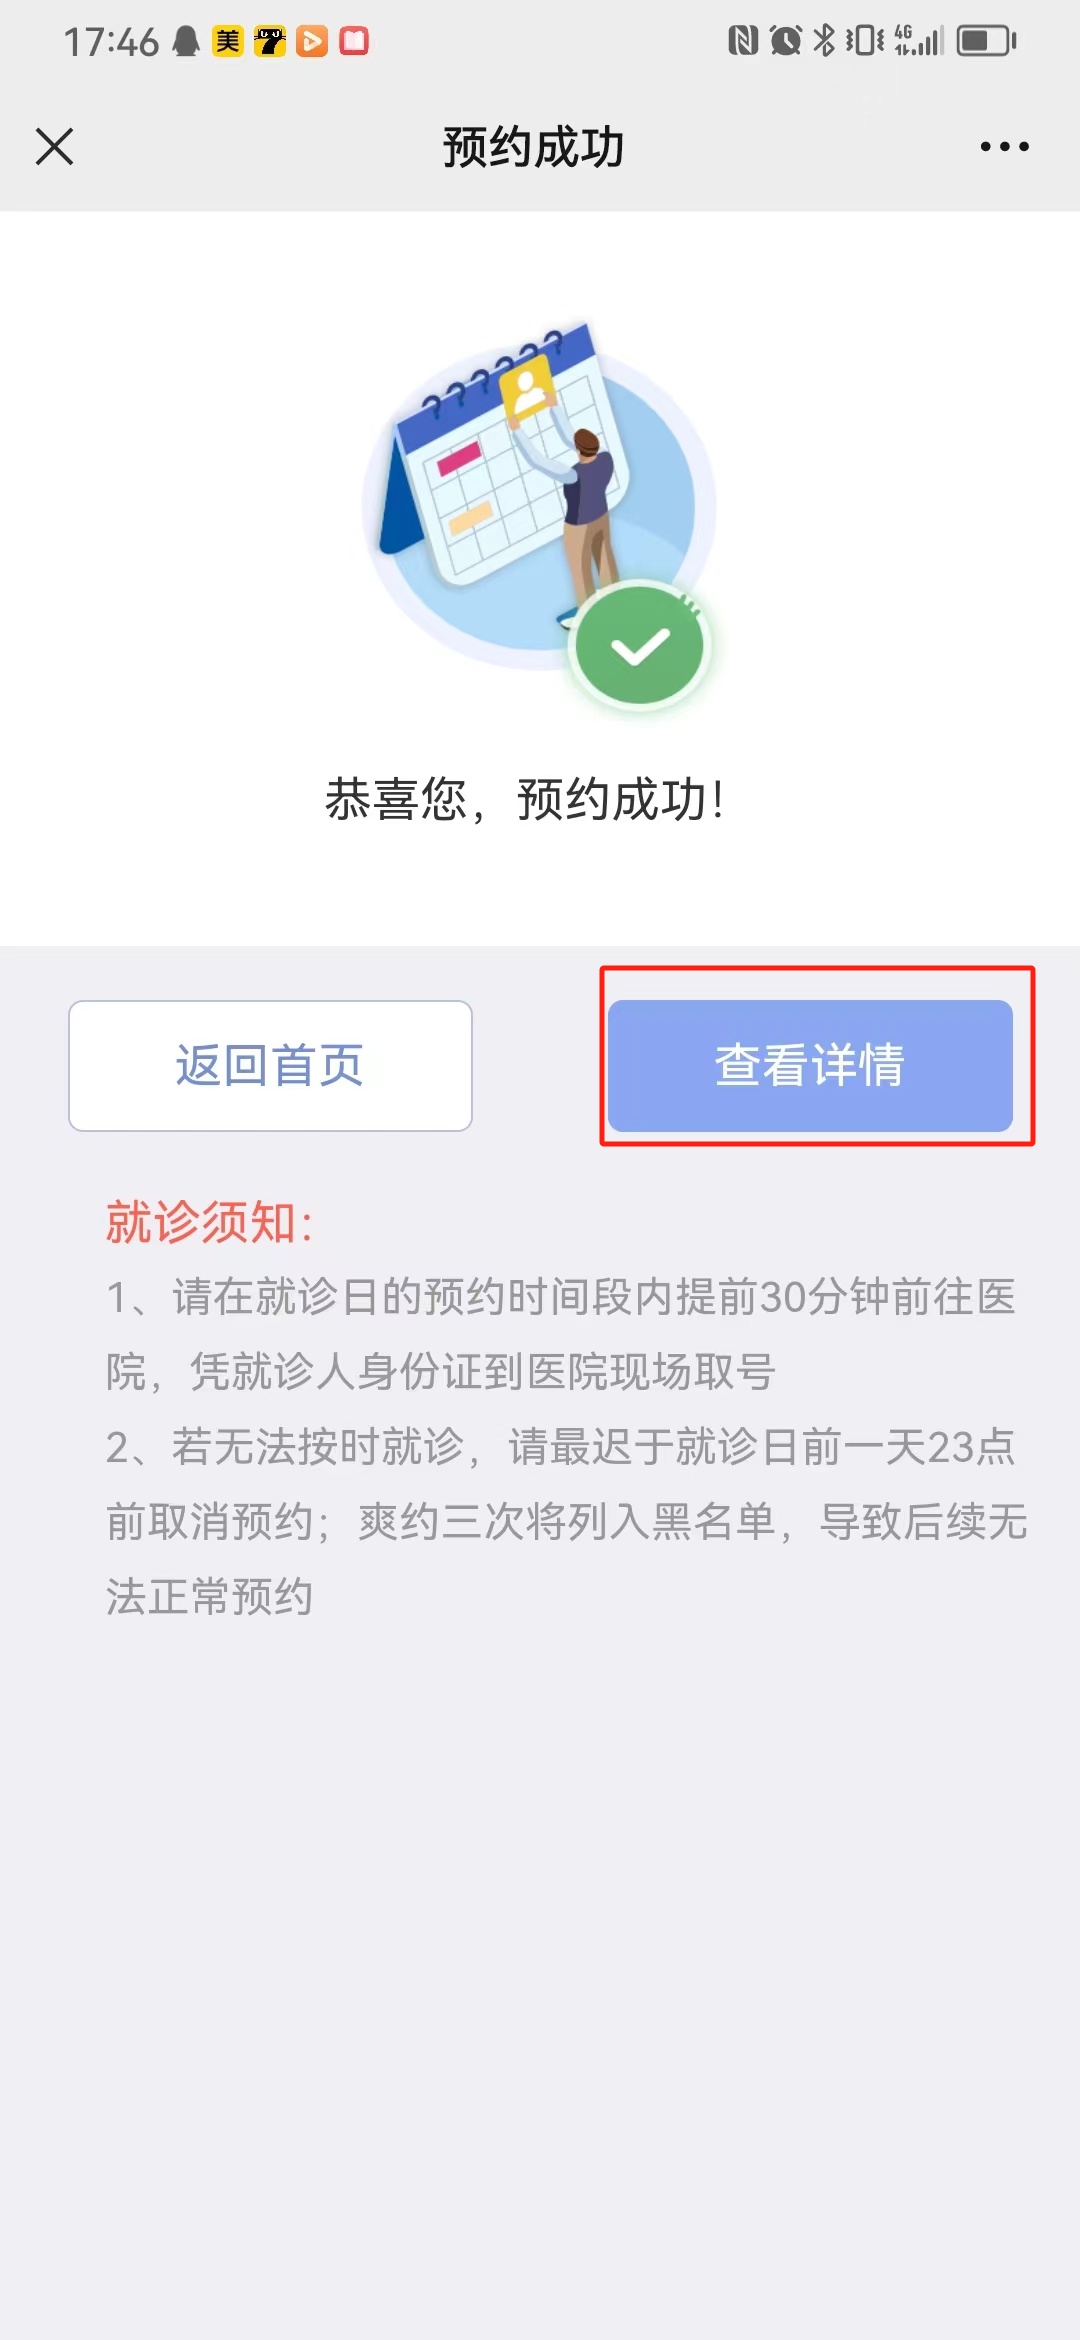The image size is (1080, 2340).
Task: Tap the red book notification icon
Action: click(x=354, y=41)
